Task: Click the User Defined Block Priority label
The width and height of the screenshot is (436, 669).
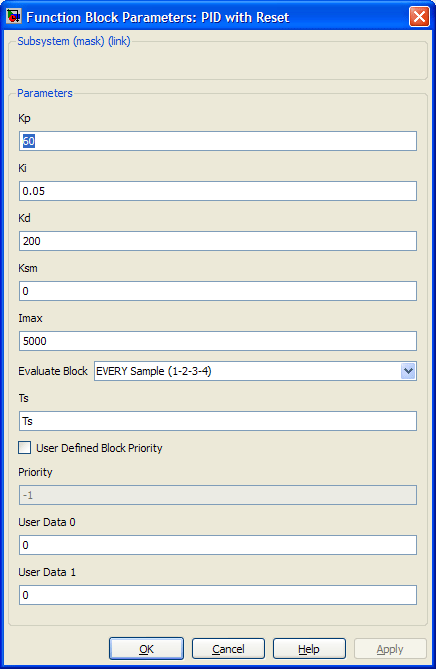Action: click(99, 448)
